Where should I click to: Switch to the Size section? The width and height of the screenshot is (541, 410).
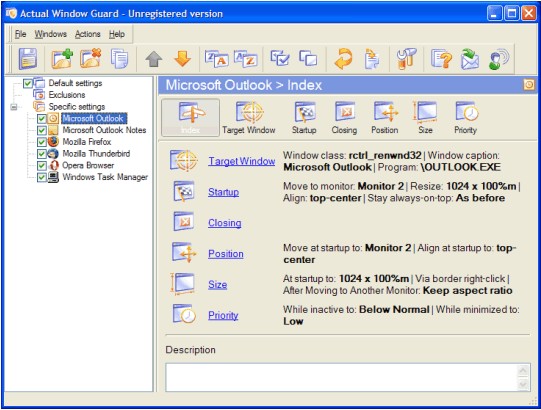425,118
